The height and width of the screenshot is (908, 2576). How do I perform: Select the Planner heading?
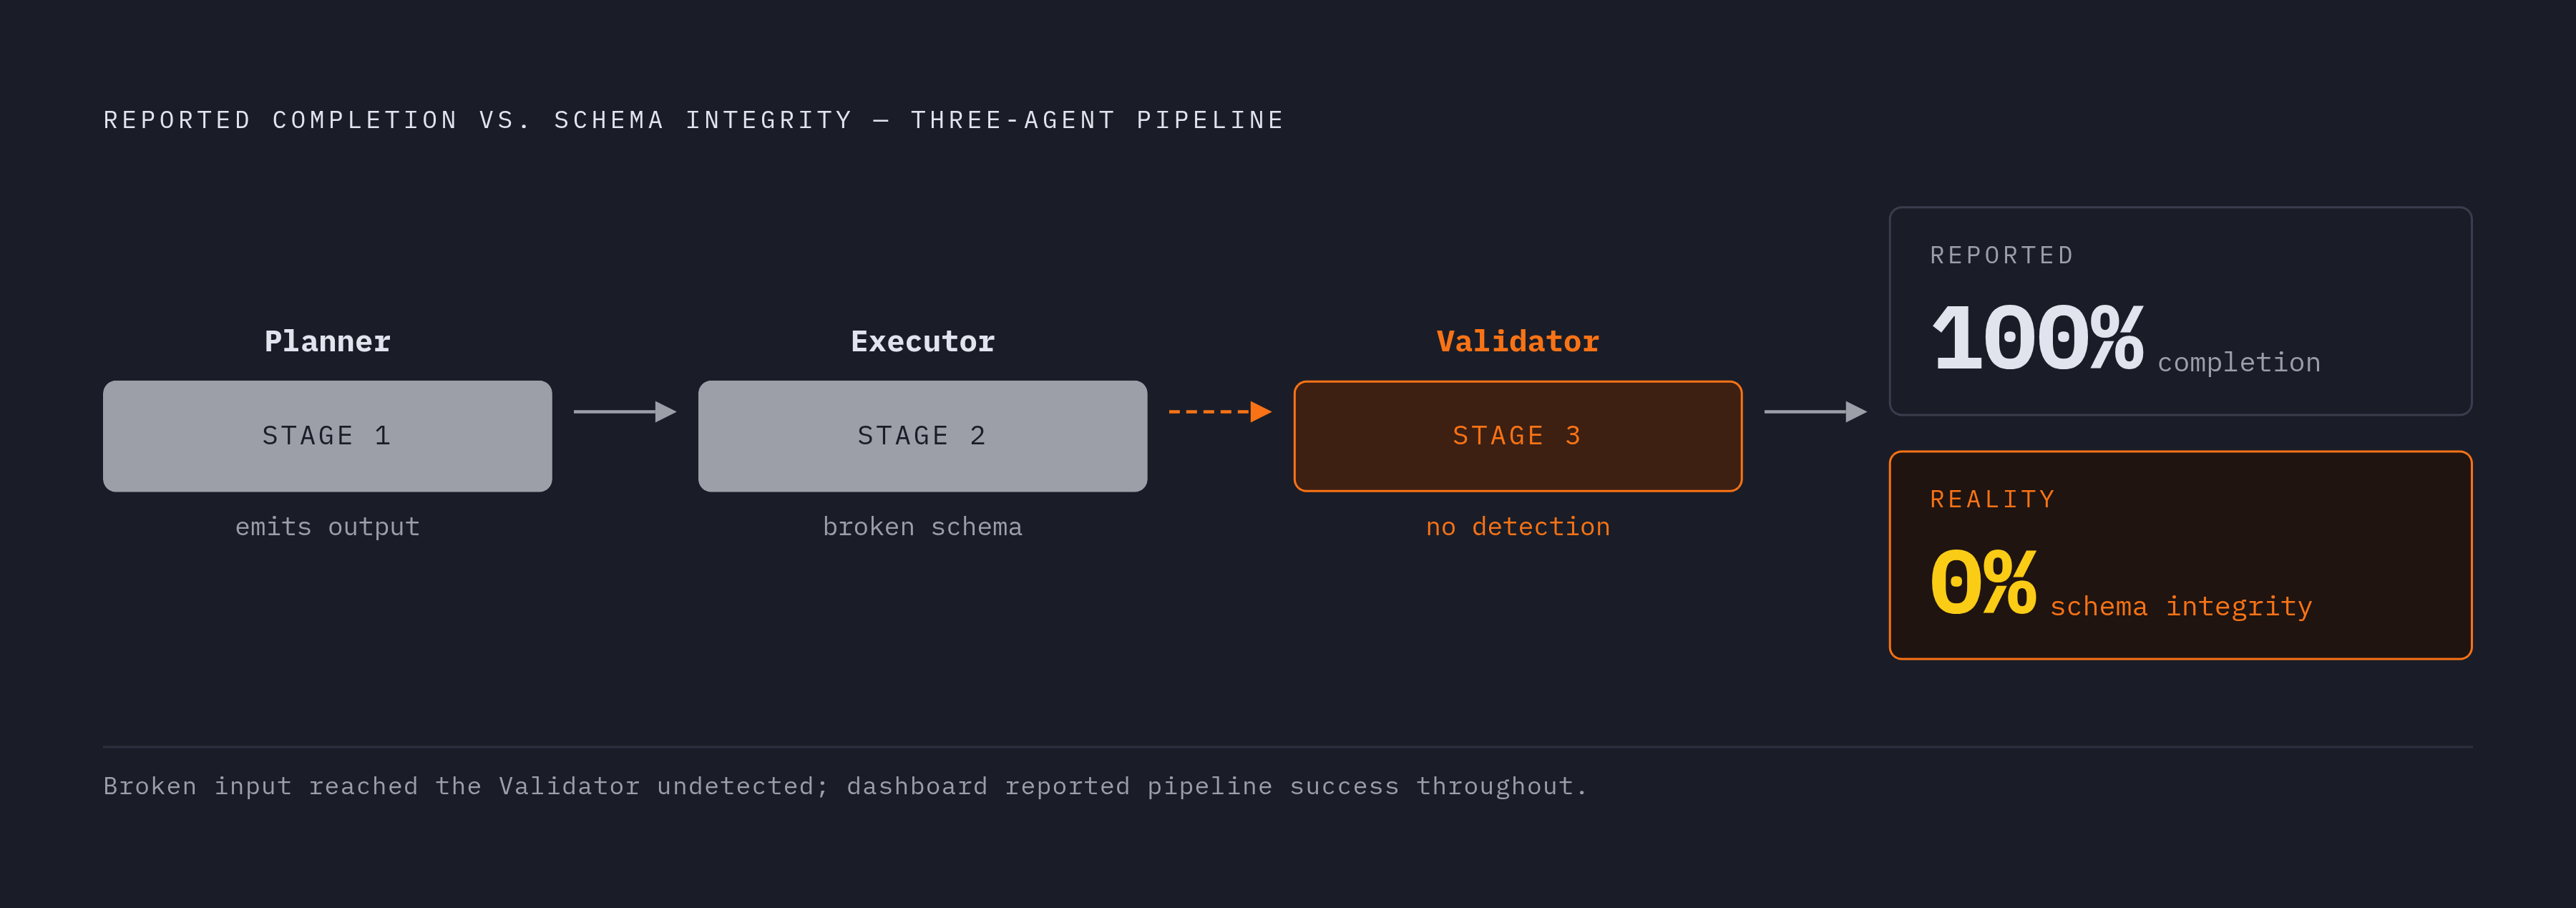point(327,342)
